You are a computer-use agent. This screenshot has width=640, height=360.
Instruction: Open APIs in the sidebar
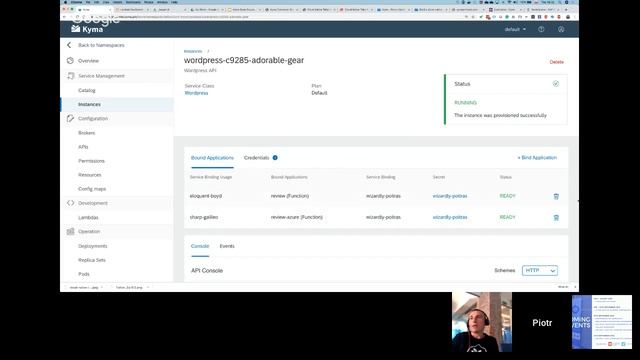click(83, 147)
